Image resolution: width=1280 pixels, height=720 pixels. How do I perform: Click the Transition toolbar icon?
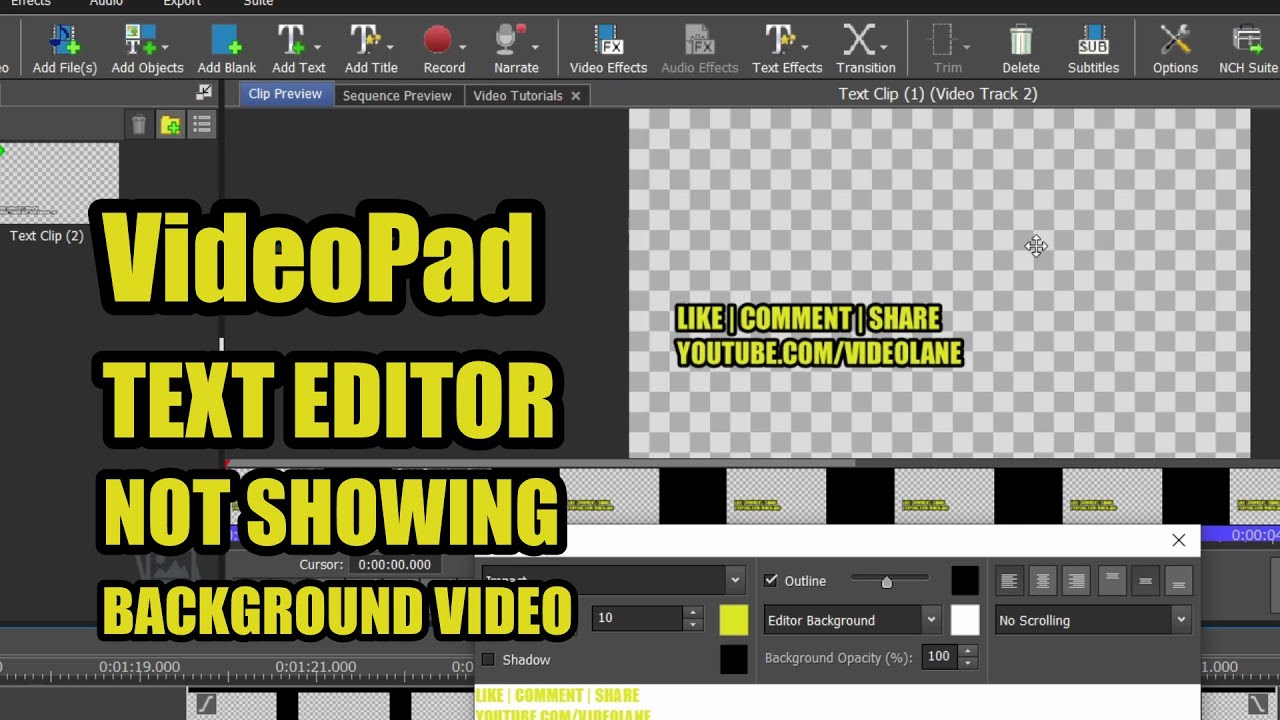859,40
